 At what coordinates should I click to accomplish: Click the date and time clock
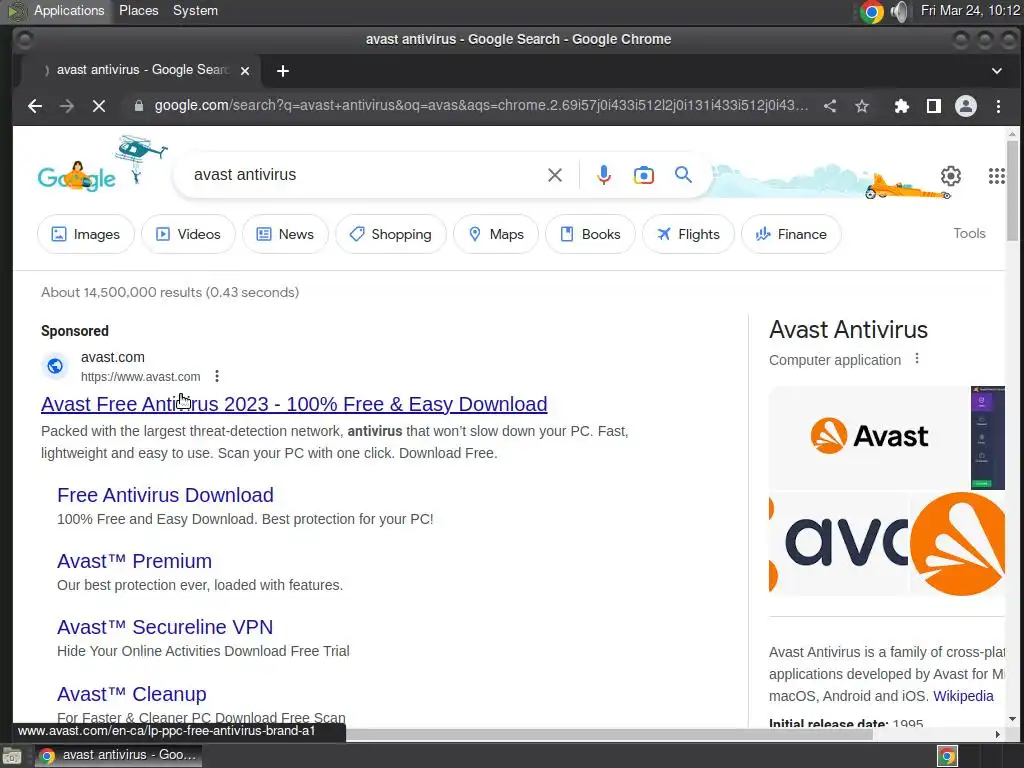click(970, 10)
